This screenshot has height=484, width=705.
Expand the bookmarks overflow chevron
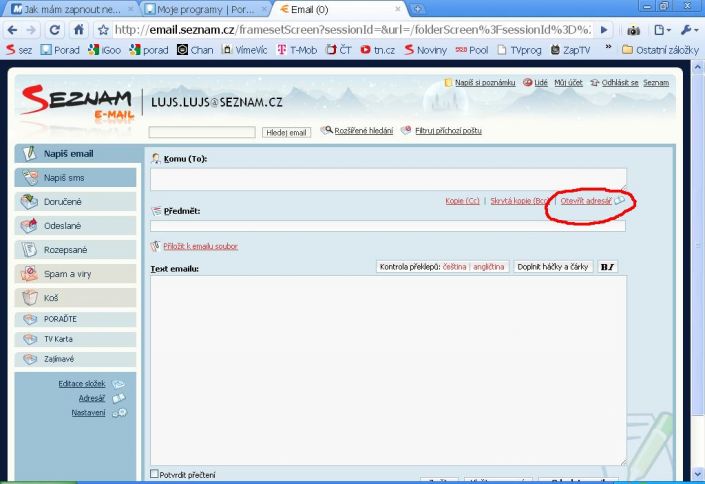[x=608, y=47]
